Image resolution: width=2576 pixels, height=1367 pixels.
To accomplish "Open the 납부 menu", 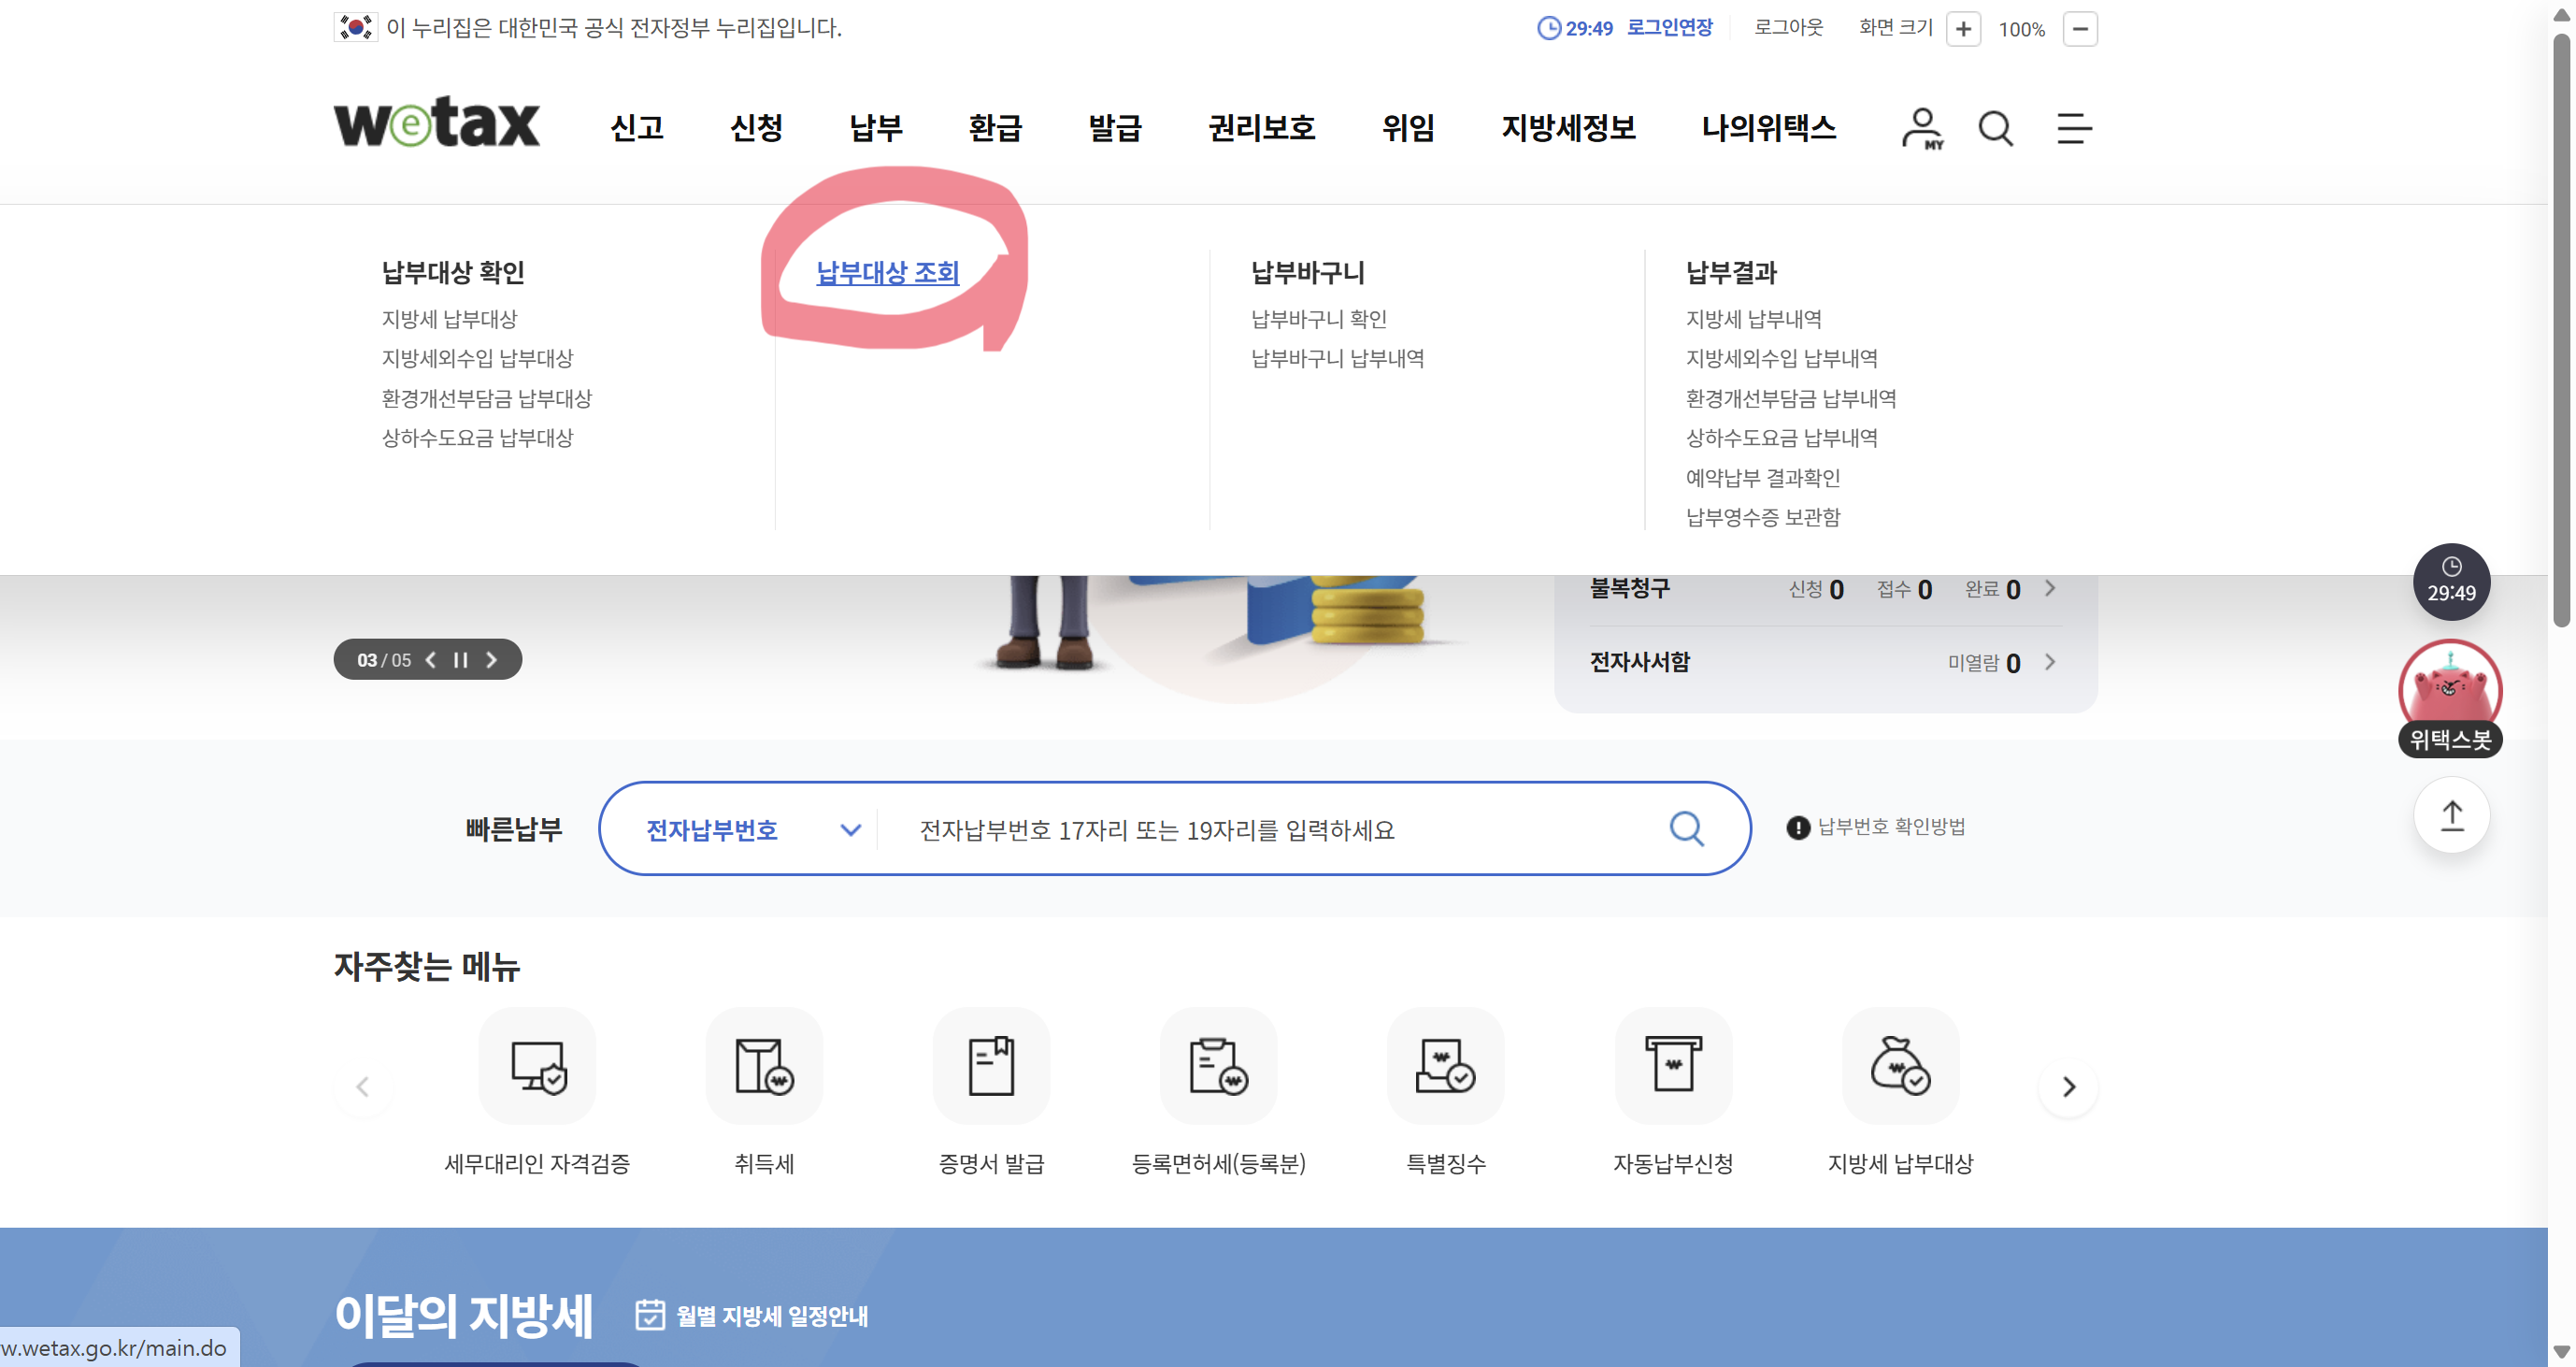I will tap(877, 128).
